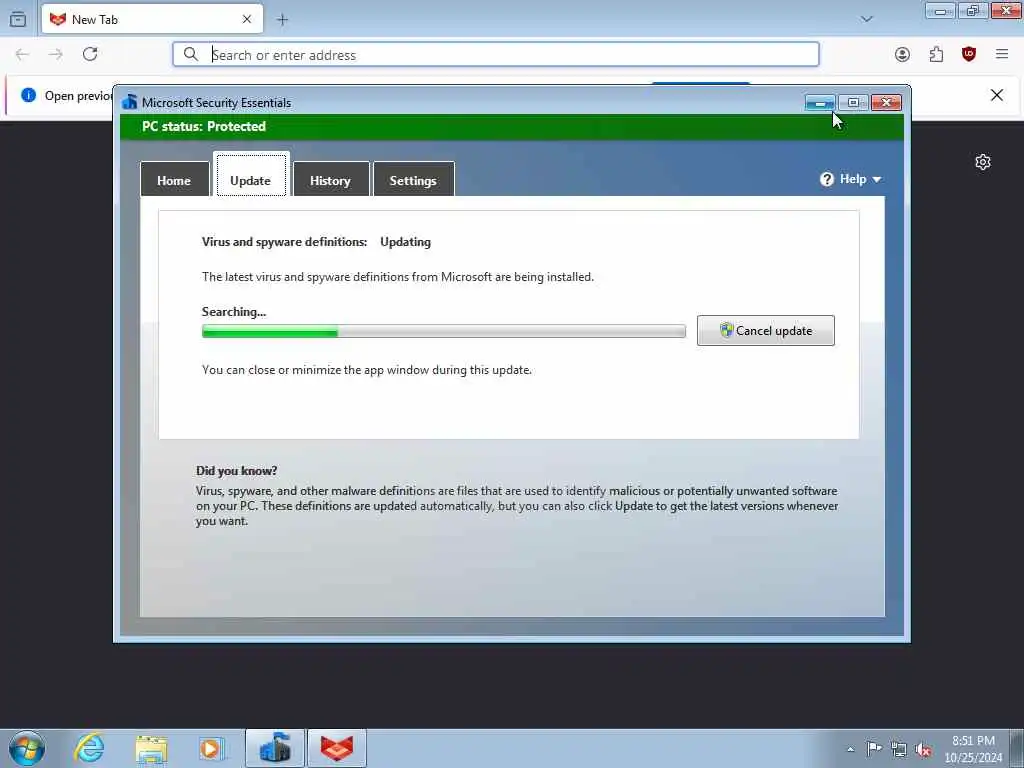Click the browser address search field

point(496,54)
